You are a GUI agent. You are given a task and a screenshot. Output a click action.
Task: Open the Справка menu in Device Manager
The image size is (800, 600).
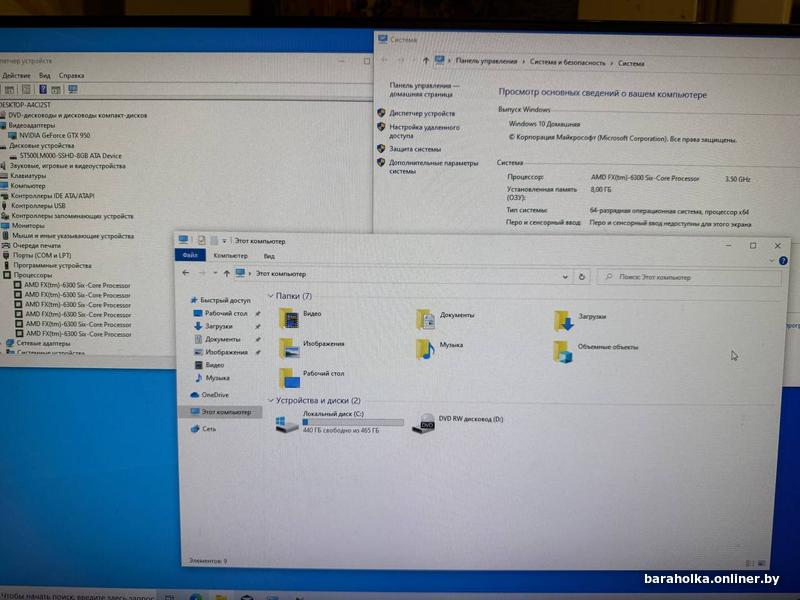[71, 75]
